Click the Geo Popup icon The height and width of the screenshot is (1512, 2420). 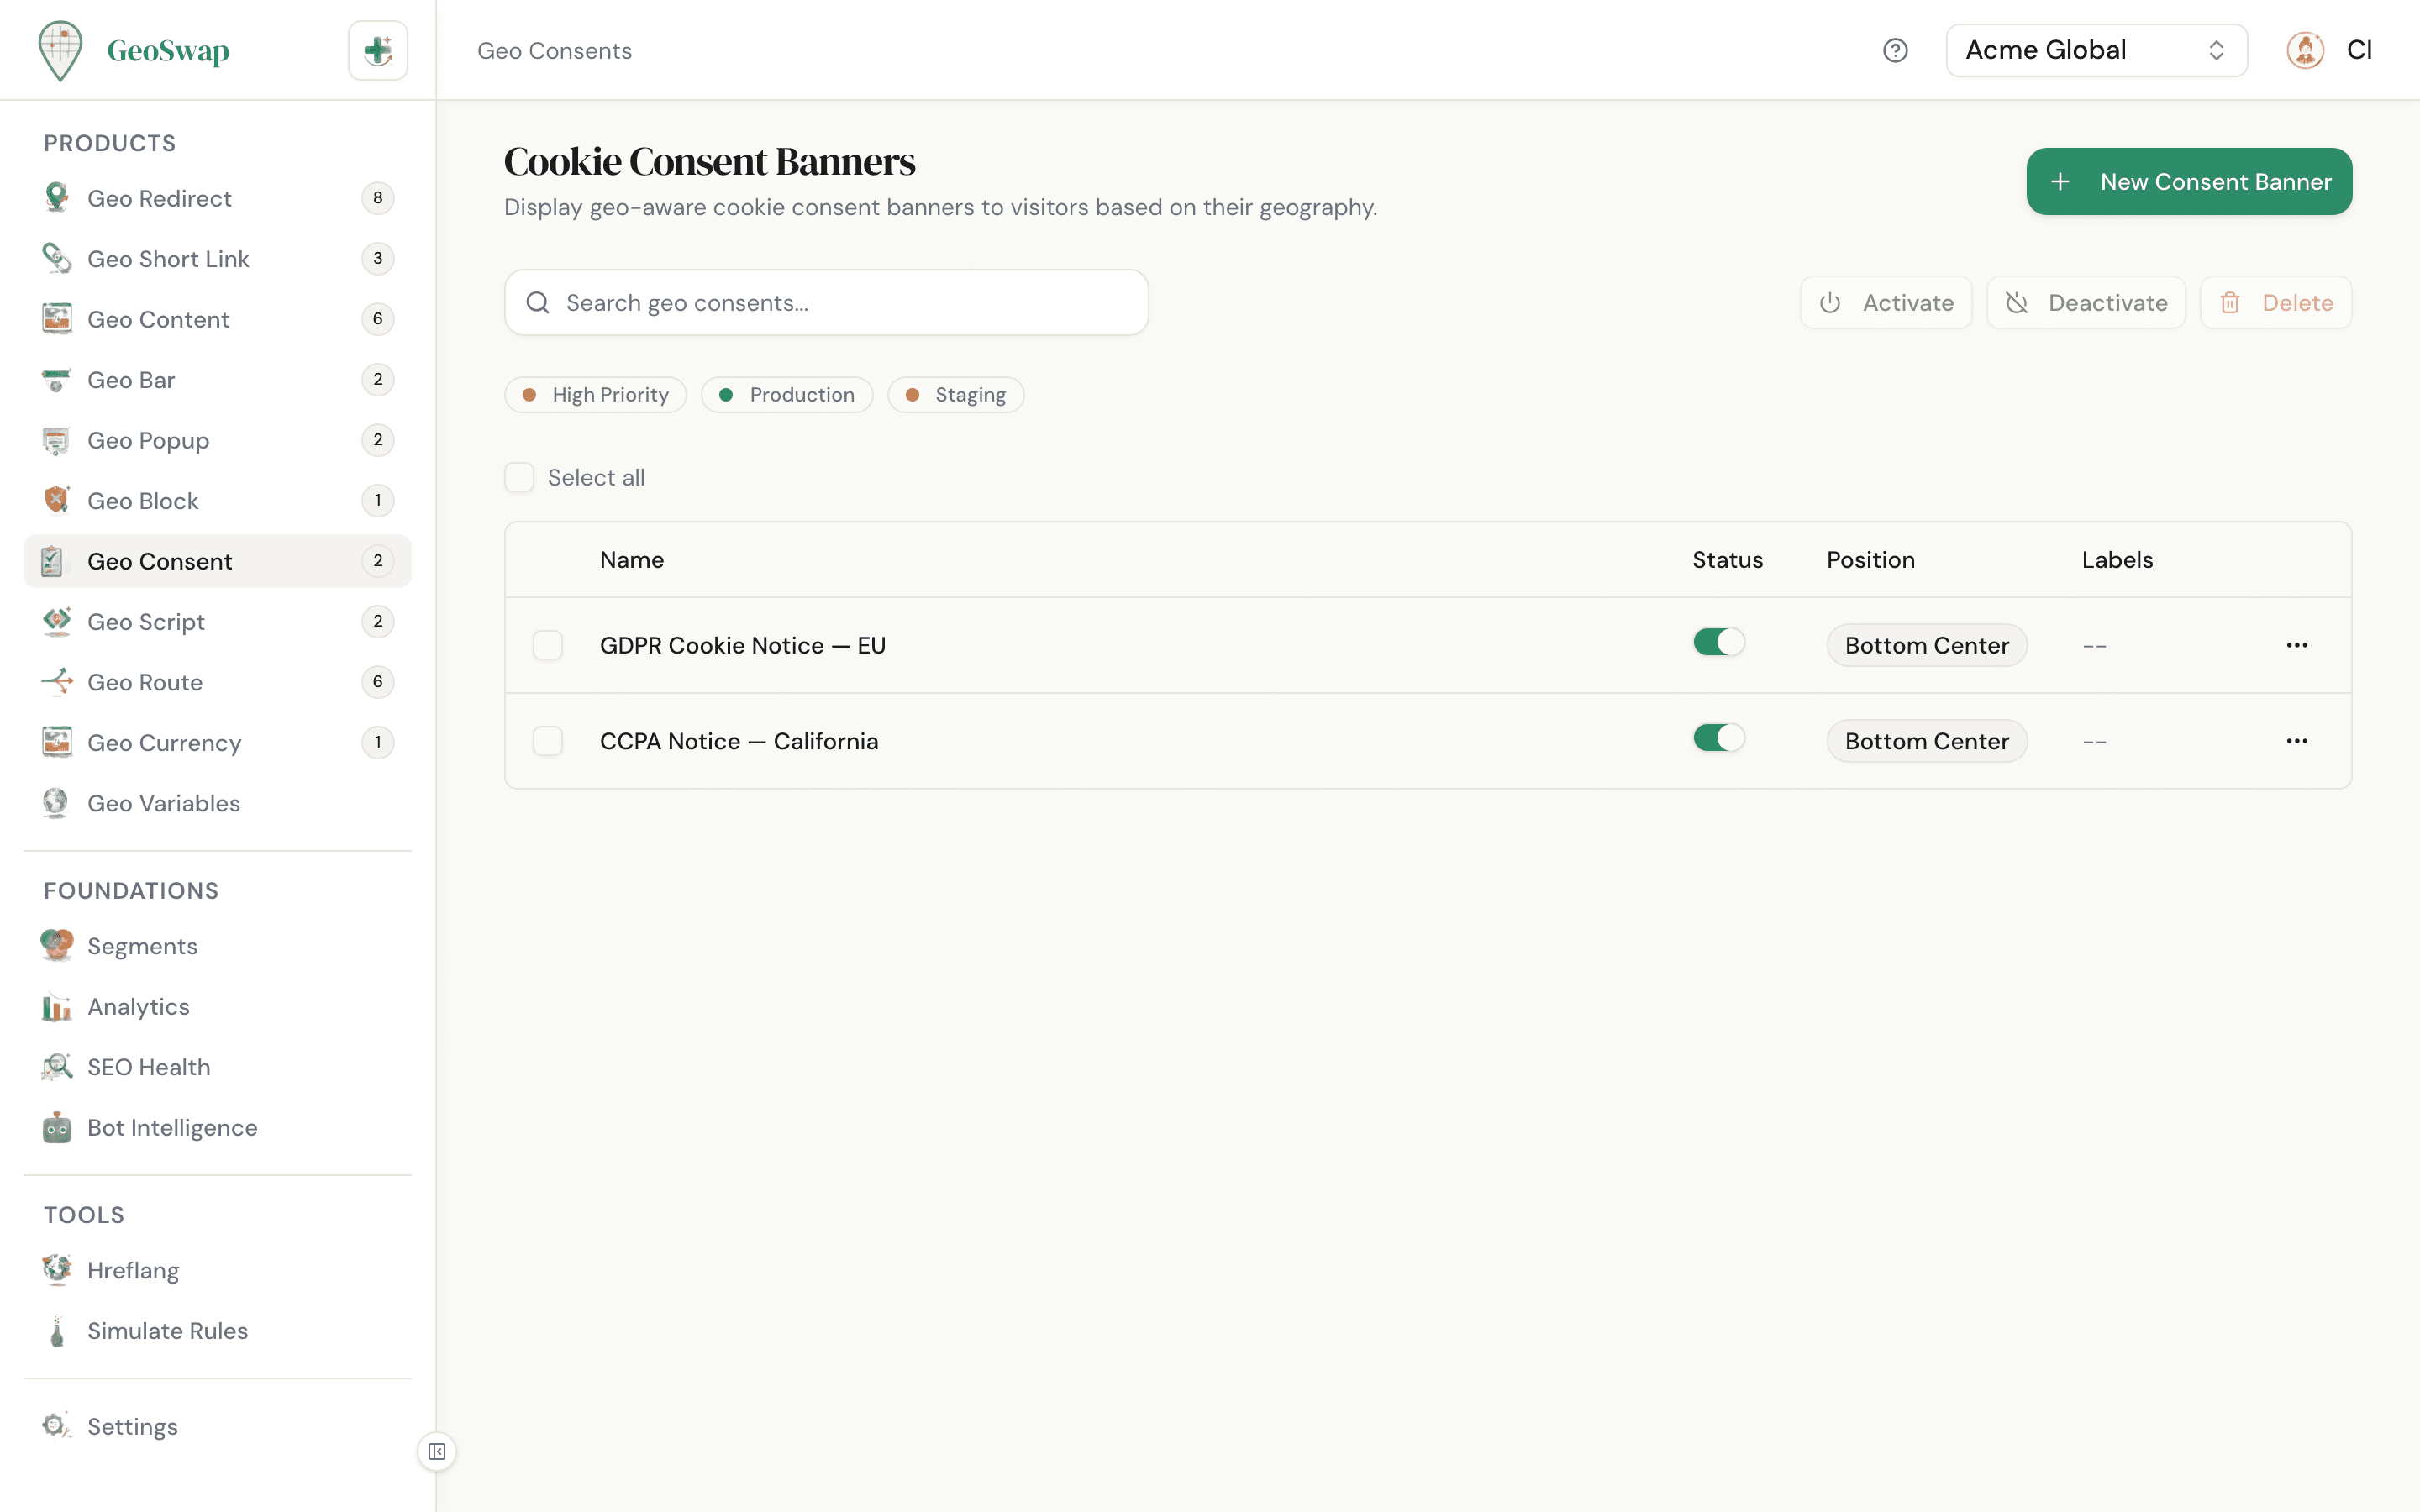point(57,440)
